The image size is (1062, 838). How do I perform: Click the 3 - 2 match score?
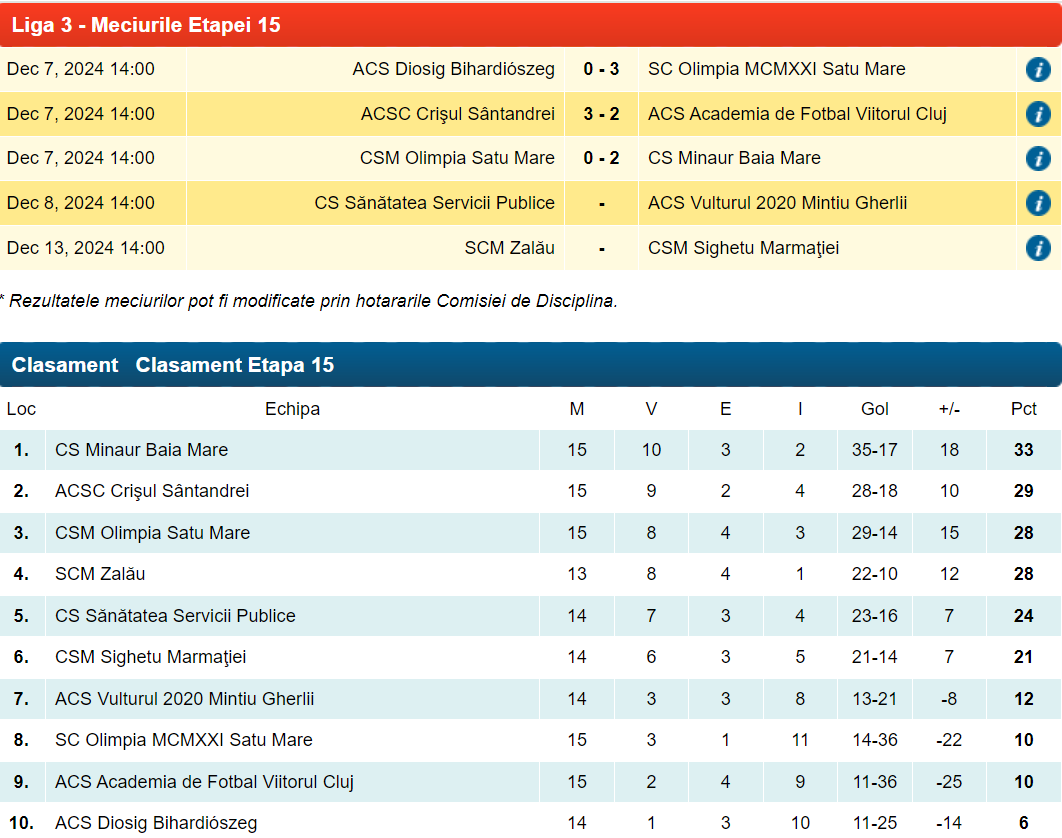pyautogui.click(x=601, y=114)
